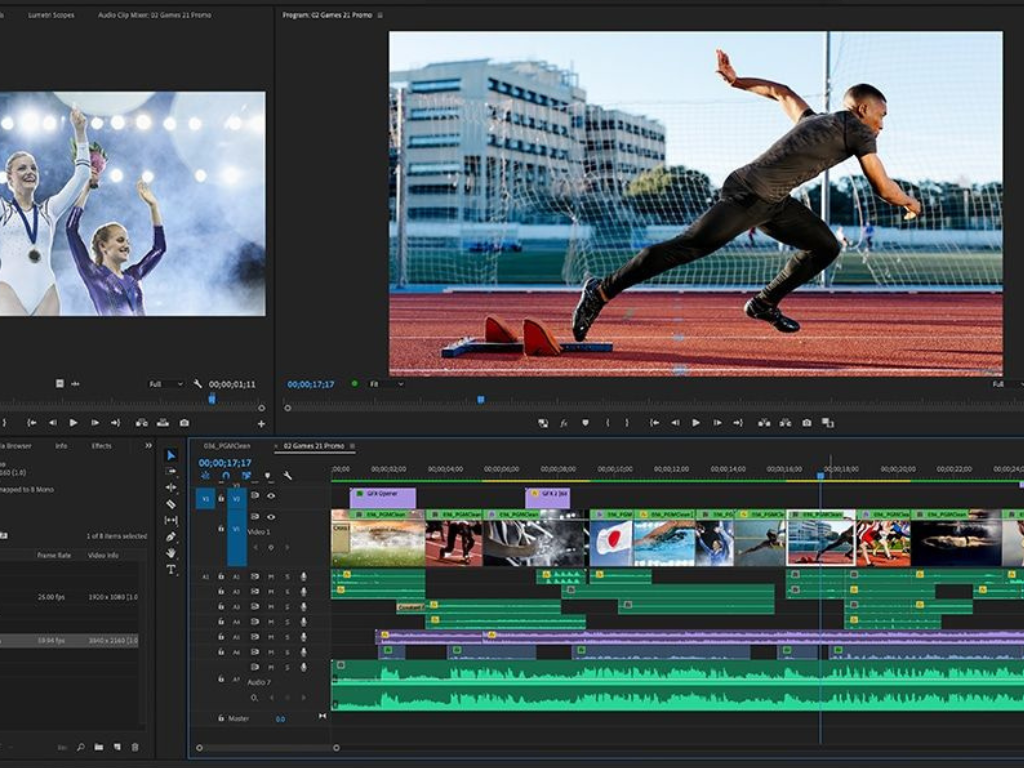The width and height of the screenshot is (1024, 768).
Task: Open timeline display settings wrench
Action: click(288, 476)
